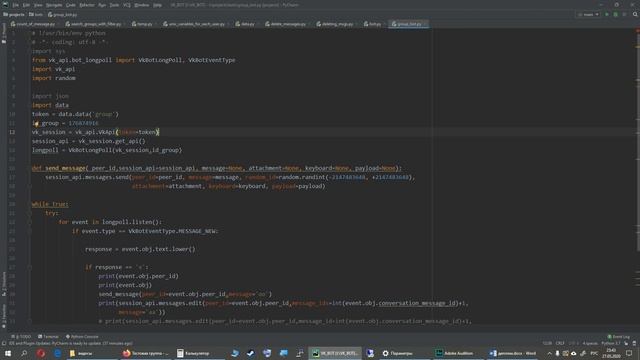The width and height of the screenshot is (640, 360).
Task: Click the projects breadcrumb in navigation bar
Action: click(14, 15)
